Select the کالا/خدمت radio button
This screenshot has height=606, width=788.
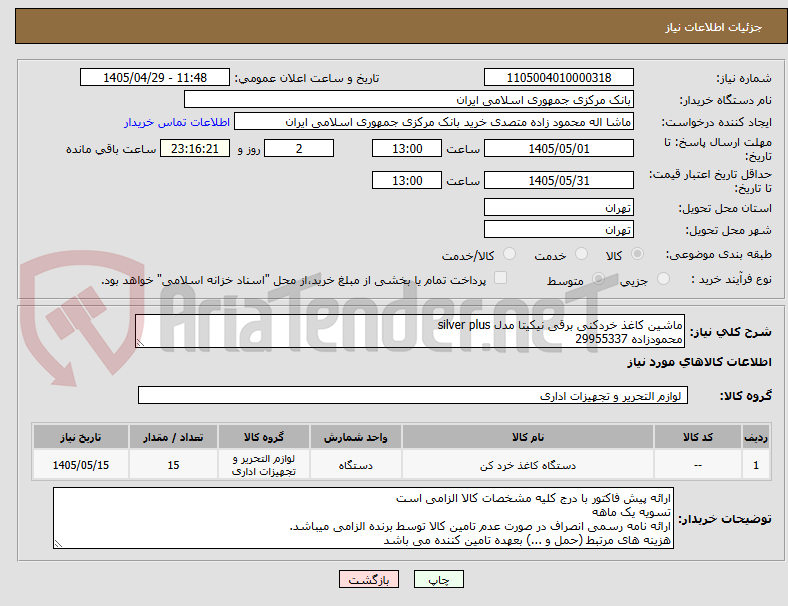[x=510, y=254]
